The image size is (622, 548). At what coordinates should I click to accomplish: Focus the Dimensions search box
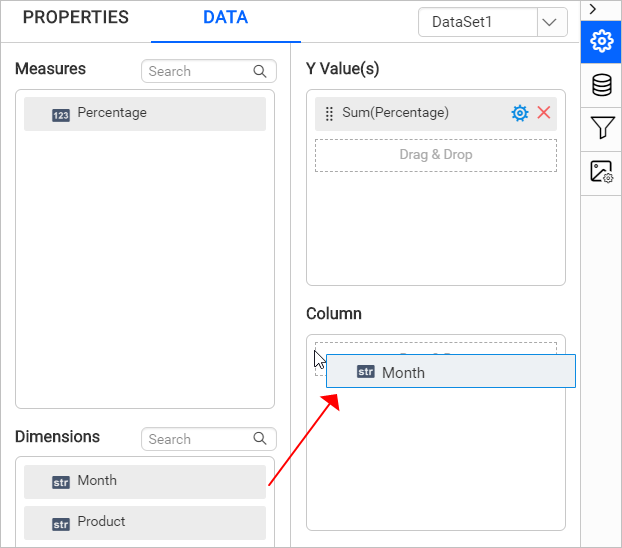click(x=197, y=439)
